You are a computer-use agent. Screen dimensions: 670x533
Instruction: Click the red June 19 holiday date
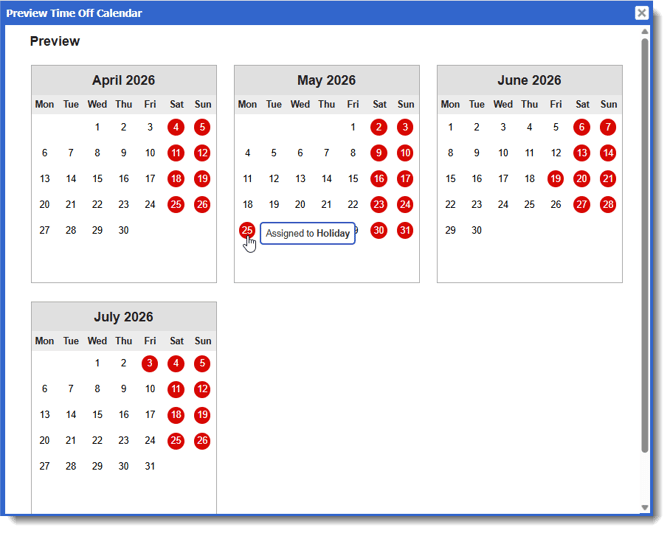(556, 179)
